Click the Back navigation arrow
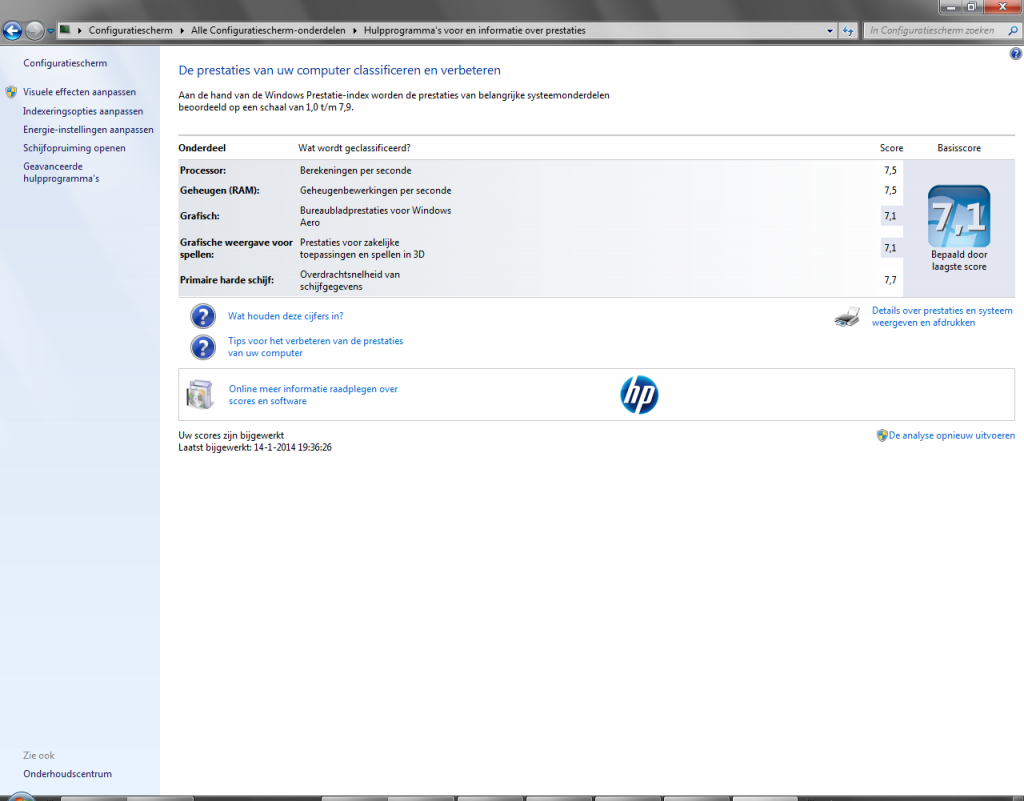 pos(12,30)
